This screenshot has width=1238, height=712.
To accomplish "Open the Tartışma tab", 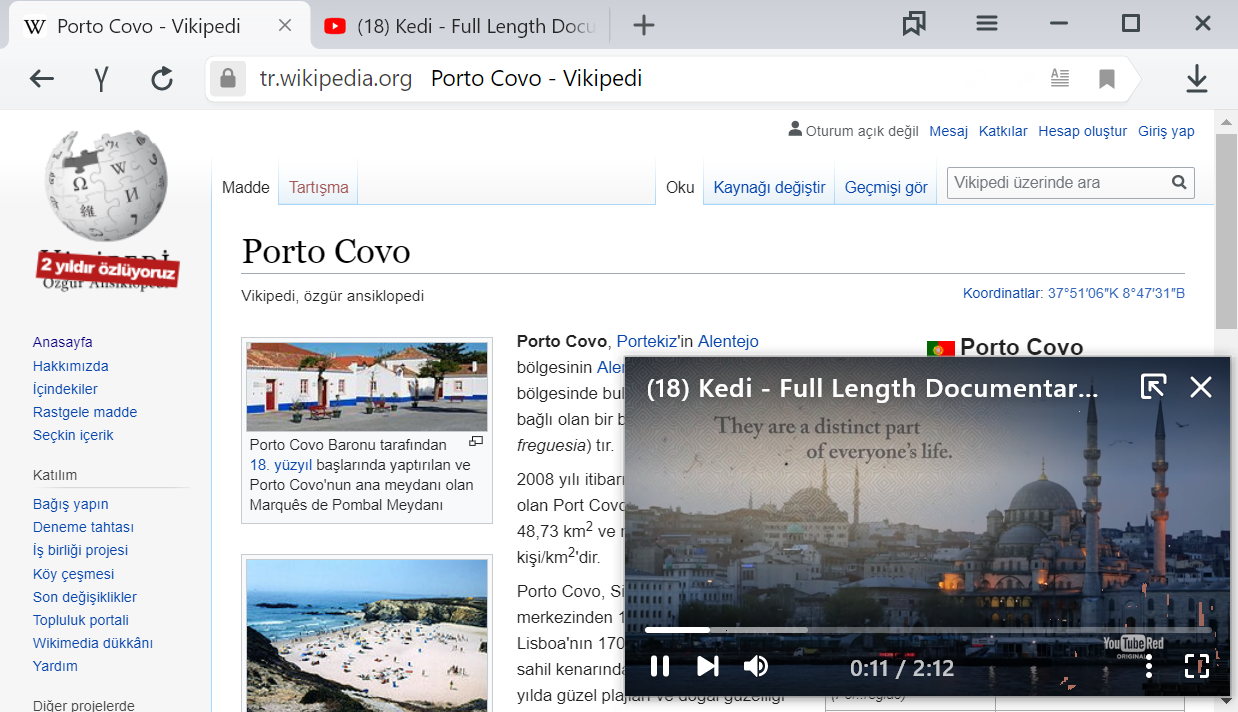I will coord(319,187).
